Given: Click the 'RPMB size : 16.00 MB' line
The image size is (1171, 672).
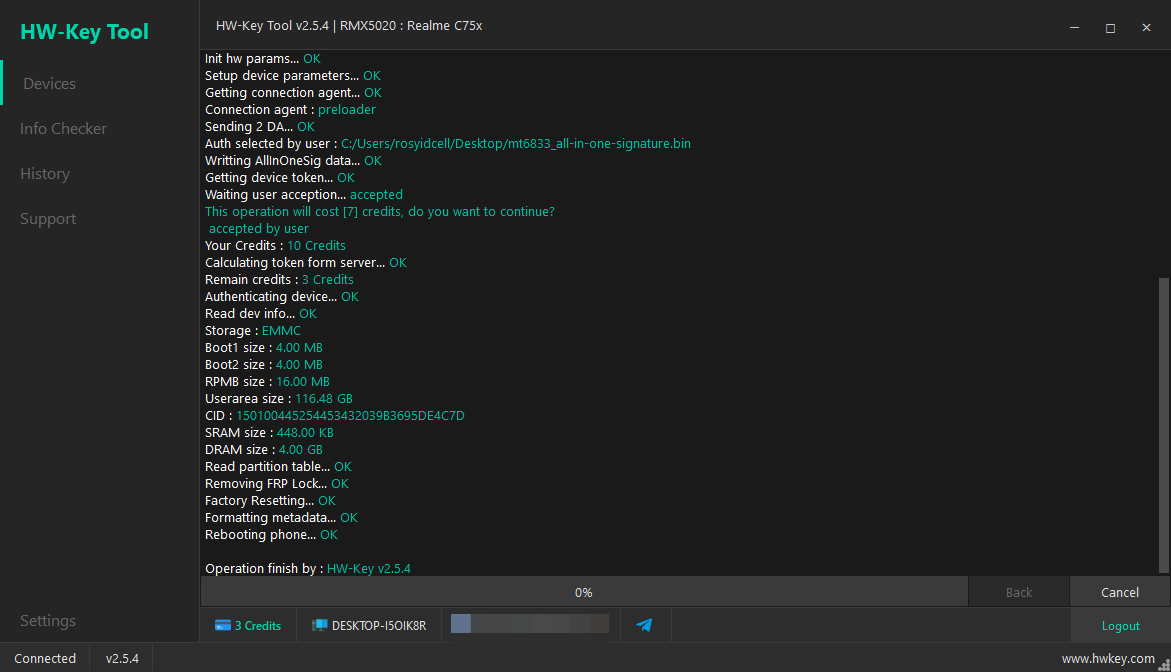Looking at the screenshot, I should [x=267, y=382].
